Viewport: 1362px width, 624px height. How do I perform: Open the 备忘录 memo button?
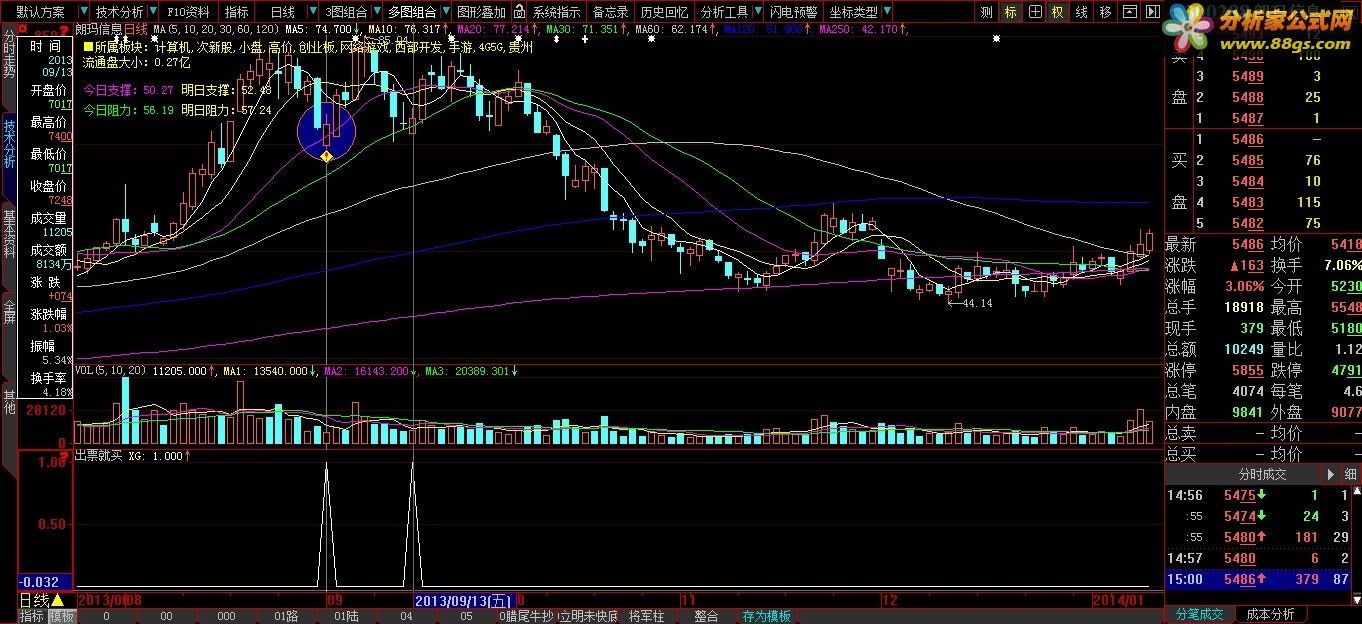[x=611, y=12]
